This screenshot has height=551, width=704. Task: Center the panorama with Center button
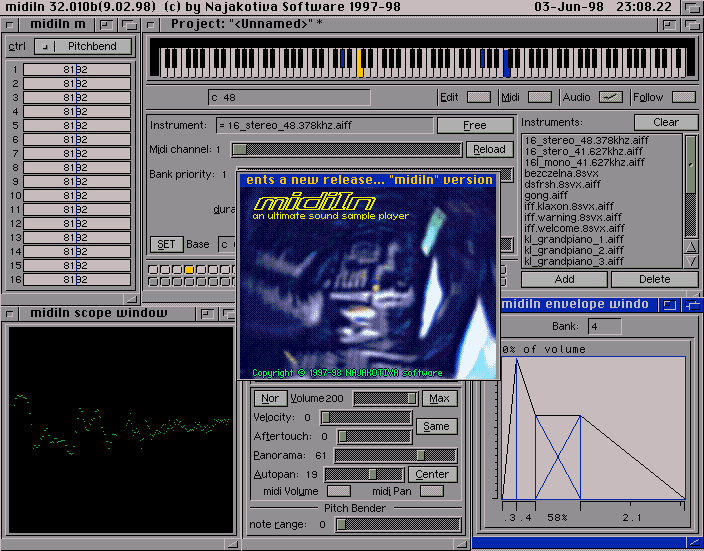tap(432, 474)
